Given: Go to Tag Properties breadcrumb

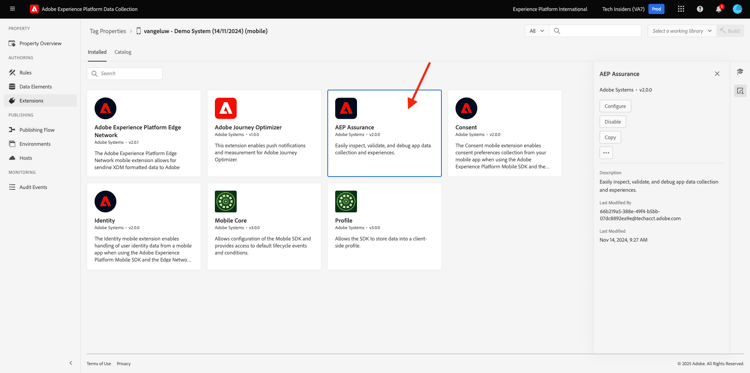Looking at the screenshot, I should coord(108,31).
